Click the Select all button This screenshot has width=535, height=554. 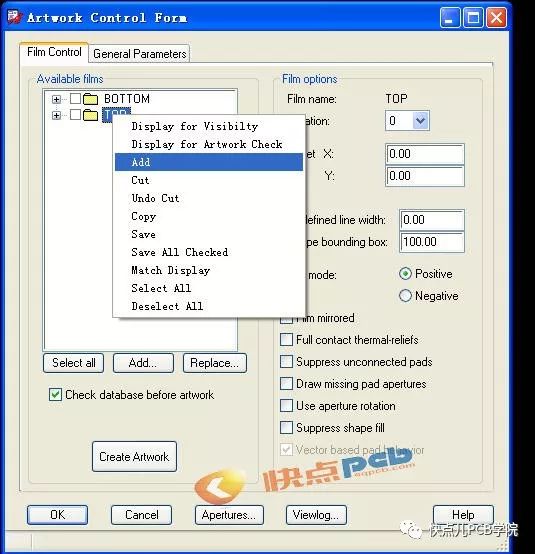pyautogui.click(x=74, y=363)
